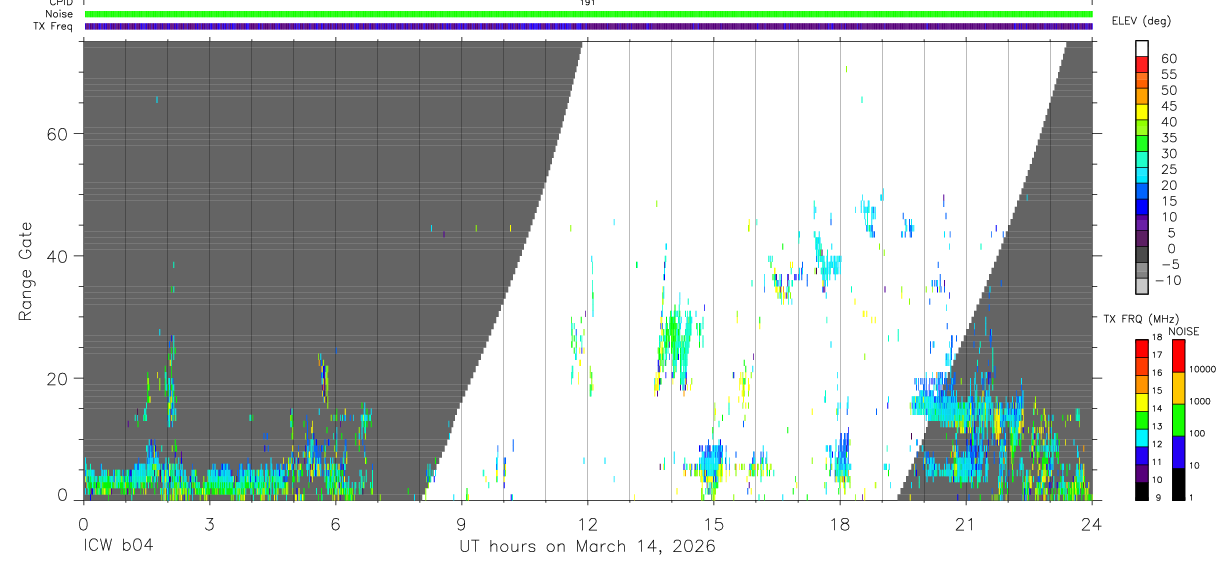Click the x-axis tick label 6
This screenshot has height=567, width=1228.
tap(335, 524)
